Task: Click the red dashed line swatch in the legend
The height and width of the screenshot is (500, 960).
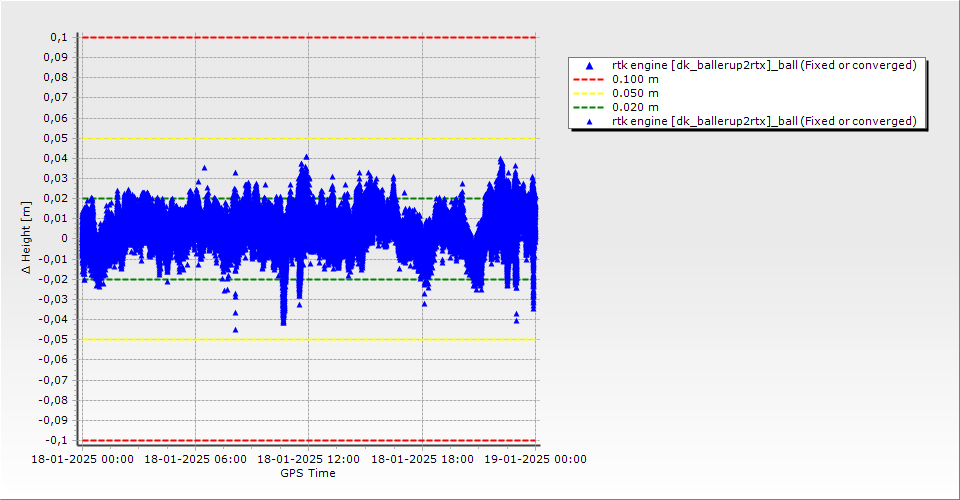Action: coord(589,79)
